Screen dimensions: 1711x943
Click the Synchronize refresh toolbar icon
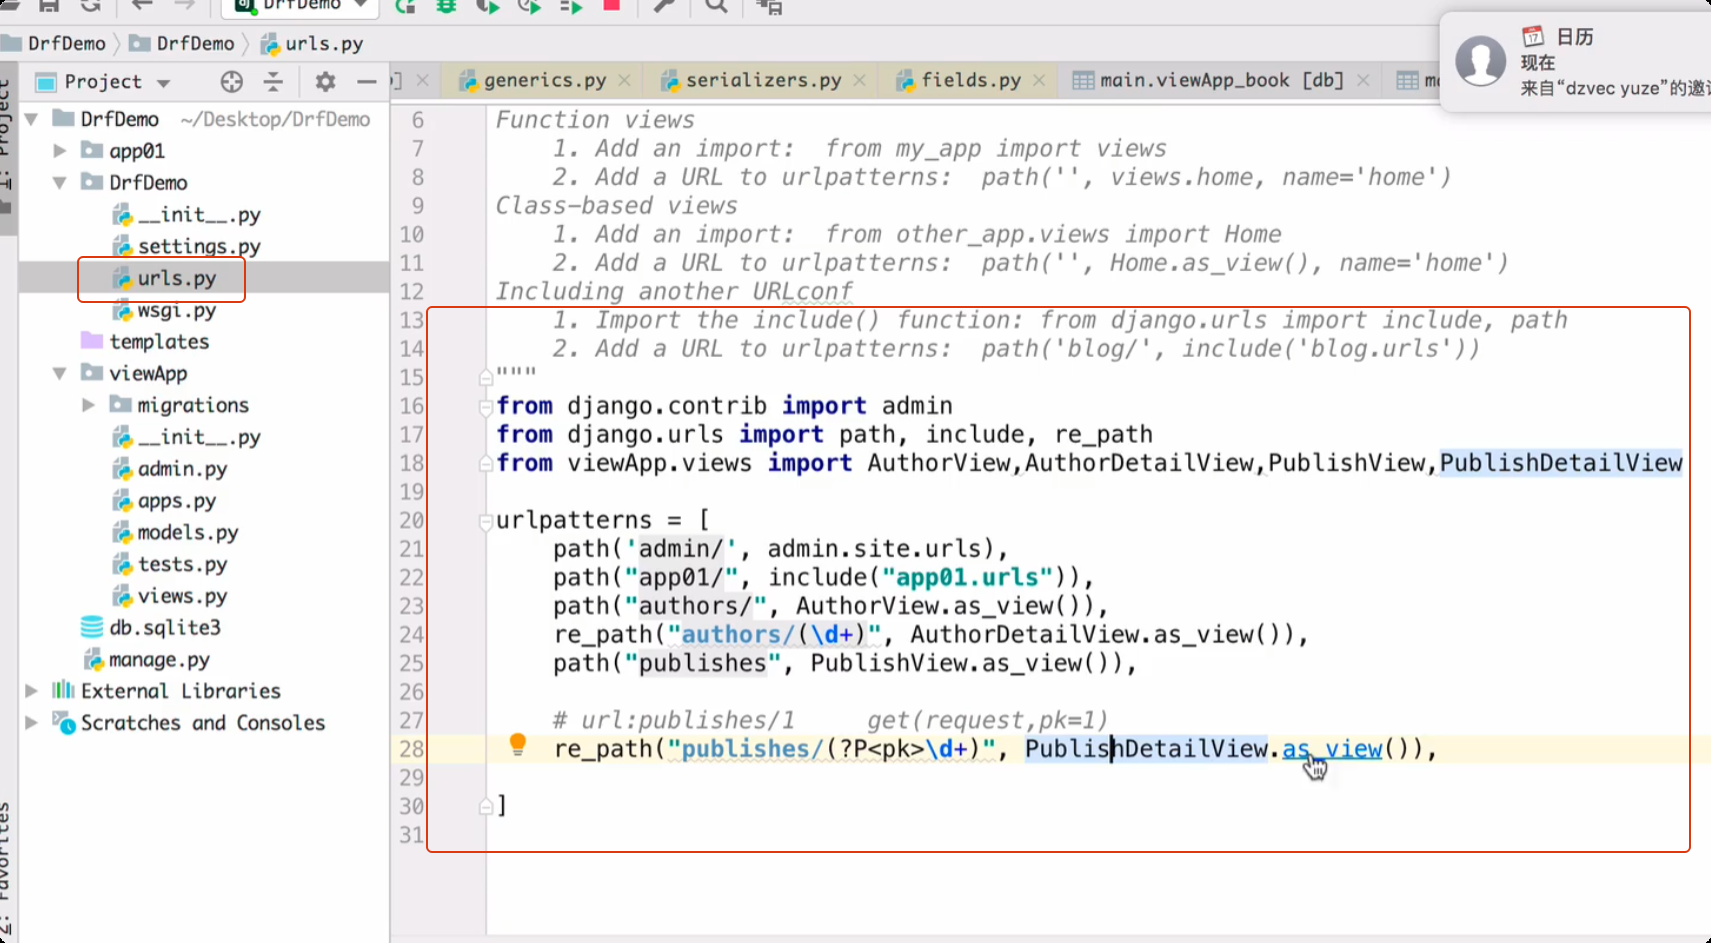click(90, 5)
